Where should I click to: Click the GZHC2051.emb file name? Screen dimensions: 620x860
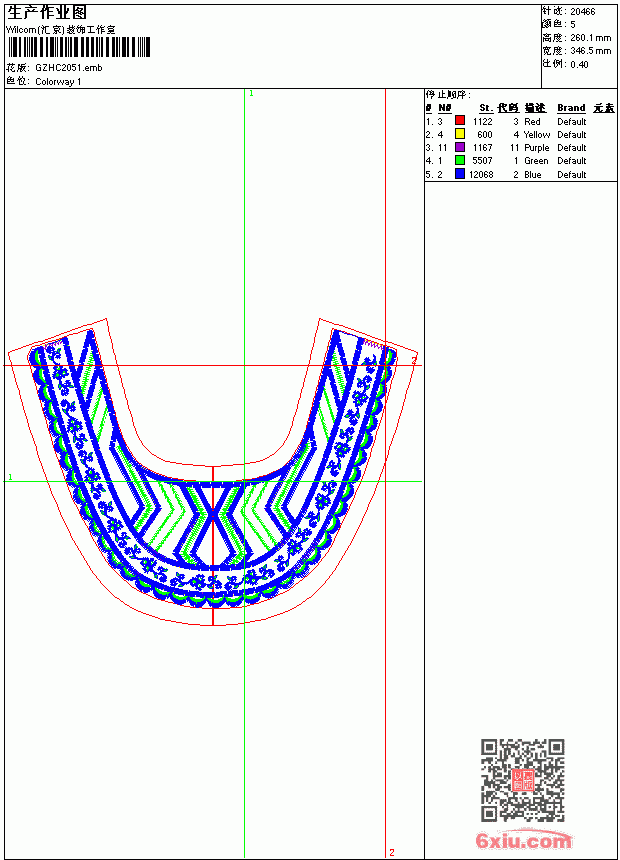[69, 68]
